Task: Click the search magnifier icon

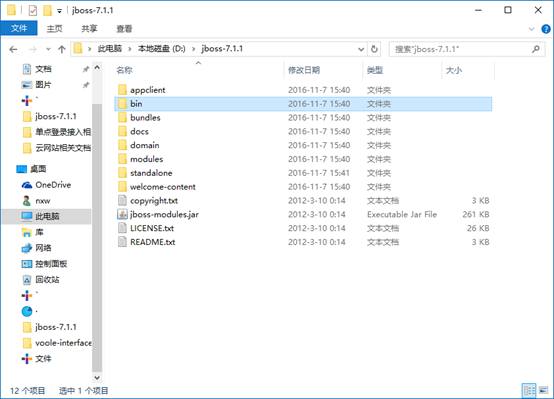Action: click(536, 49)
